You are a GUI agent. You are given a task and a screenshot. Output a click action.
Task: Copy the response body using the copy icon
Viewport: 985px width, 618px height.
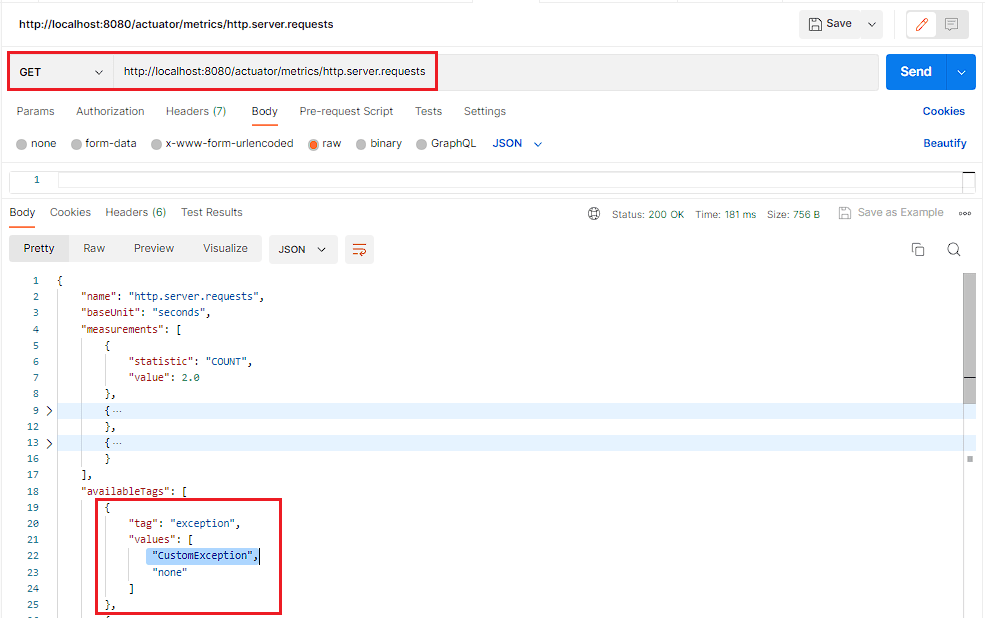click(x=918, y=249)
